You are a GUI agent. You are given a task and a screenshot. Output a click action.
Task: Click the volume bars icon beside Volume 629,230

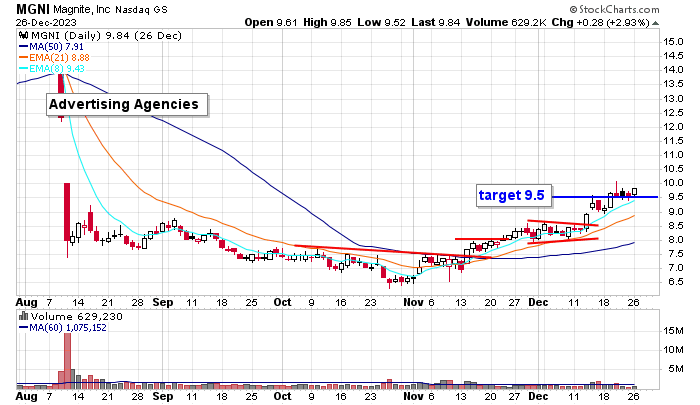23,317
